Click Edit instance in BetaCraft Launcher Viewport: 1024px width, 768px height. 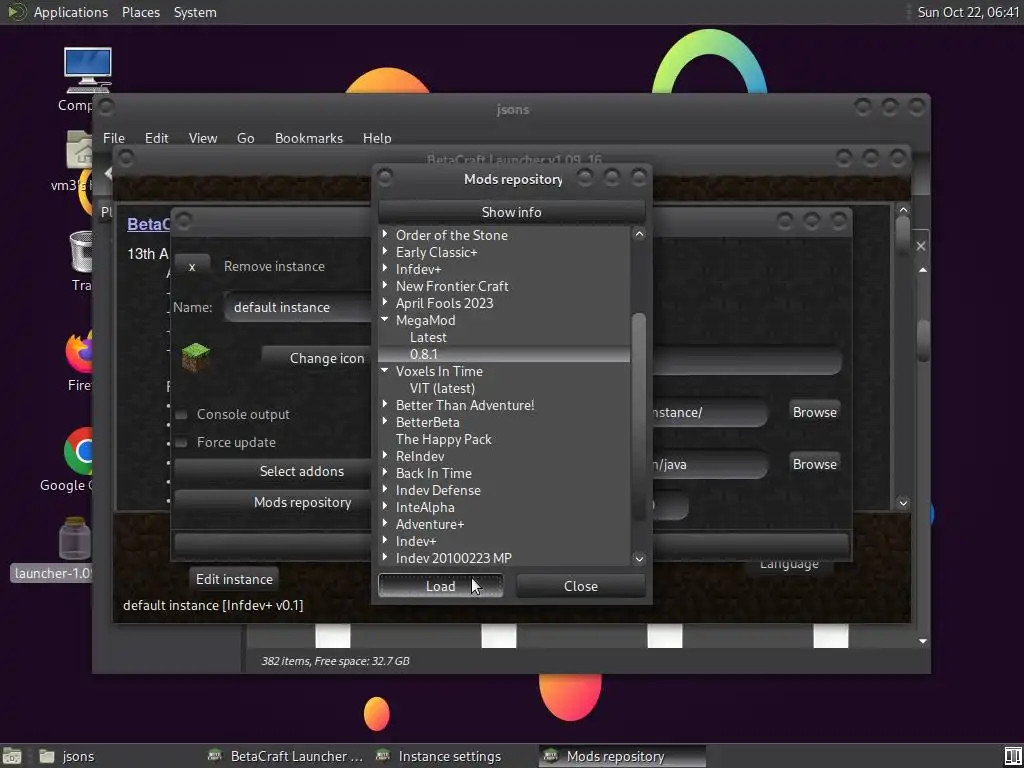tap(234, 579)
